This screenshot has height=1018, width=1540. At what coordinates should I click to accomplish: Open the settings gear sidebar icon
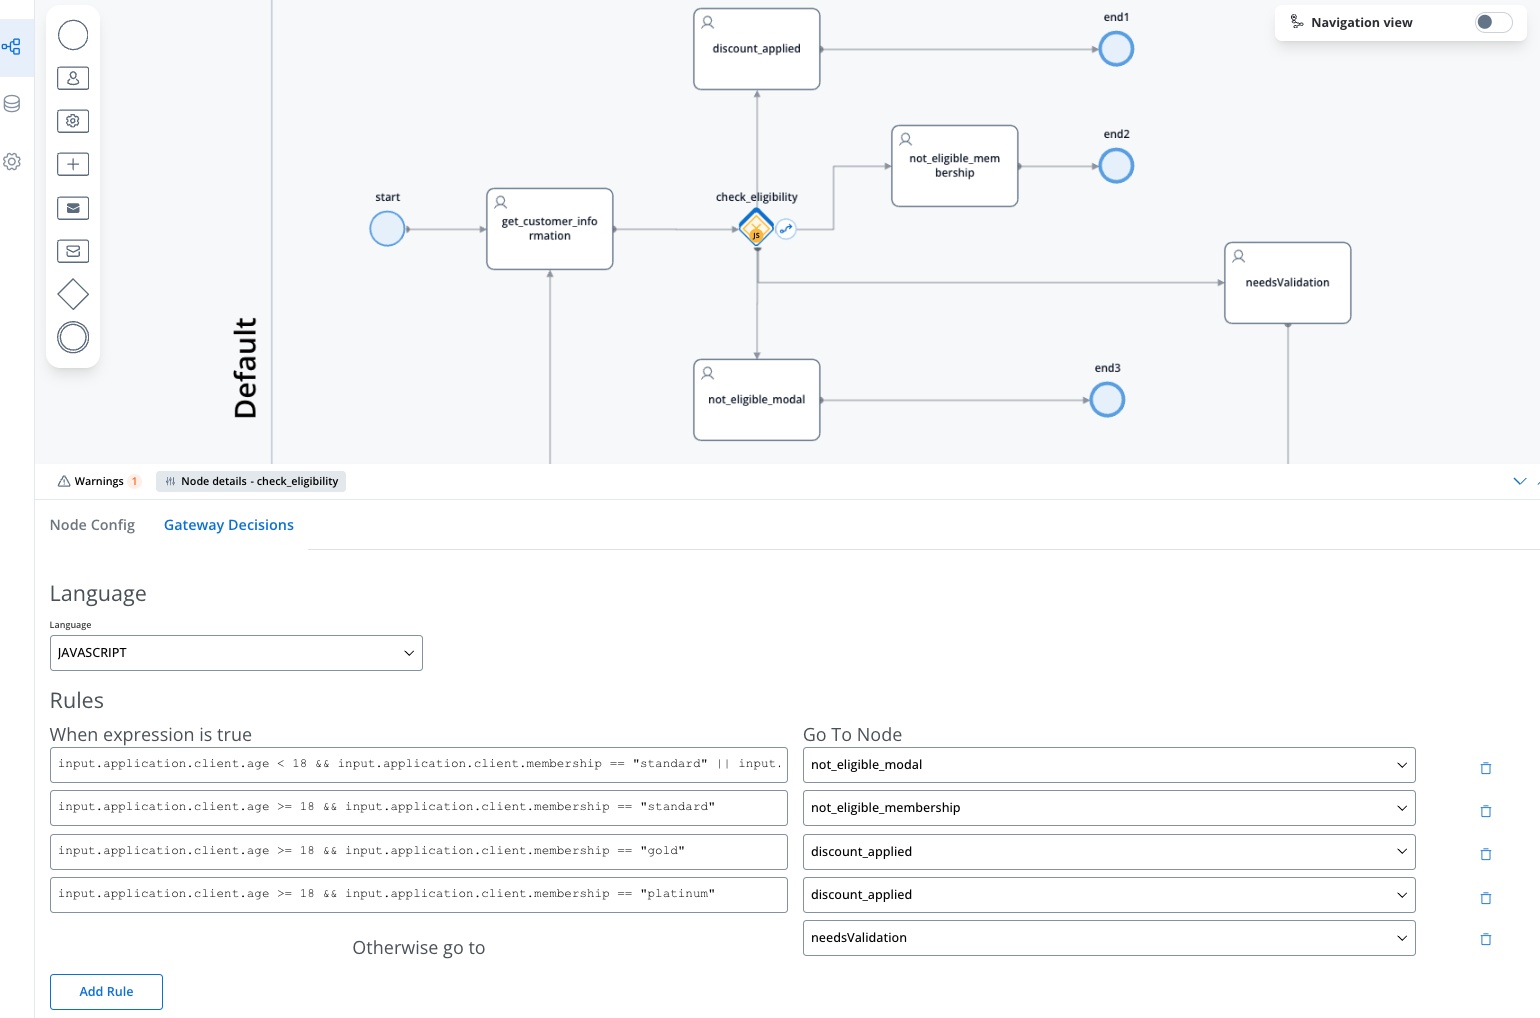12,161
